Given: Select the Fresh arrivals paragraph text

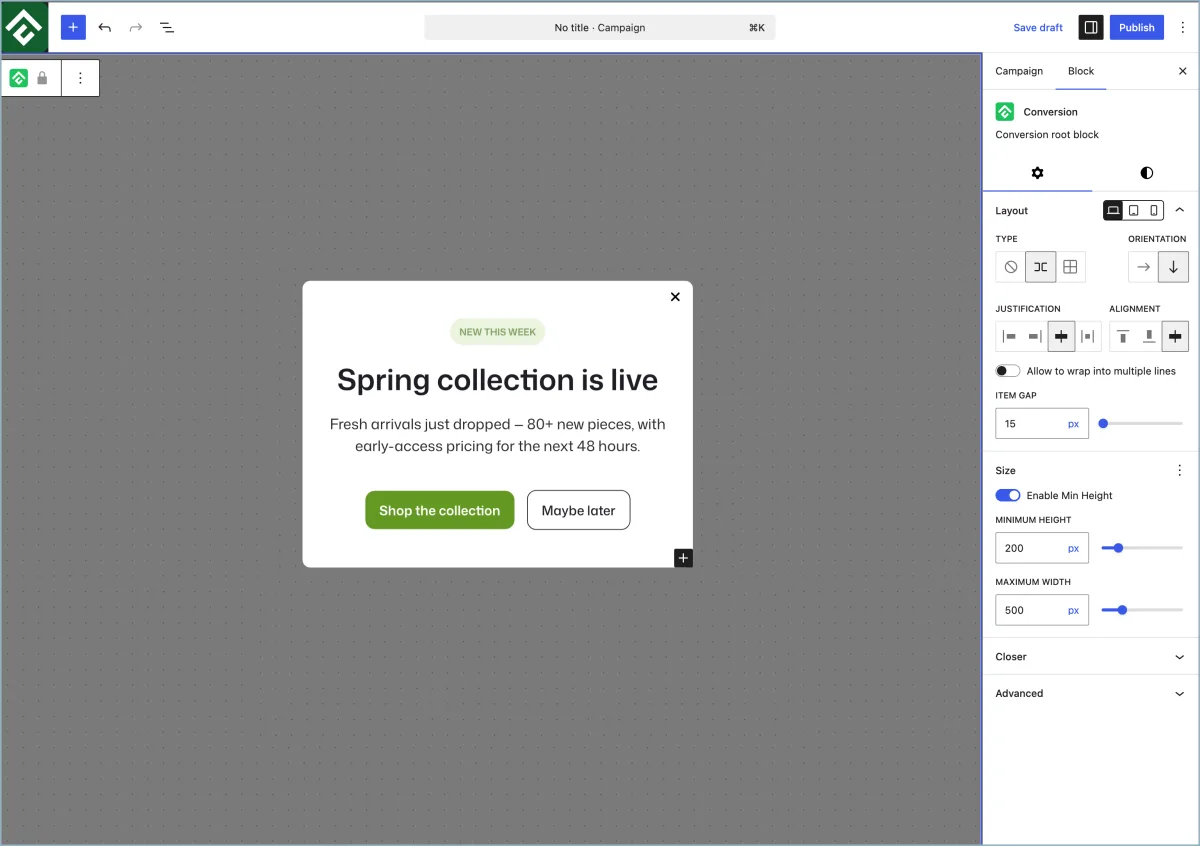Looking at the screenshot, I should (x=497, y=435).
